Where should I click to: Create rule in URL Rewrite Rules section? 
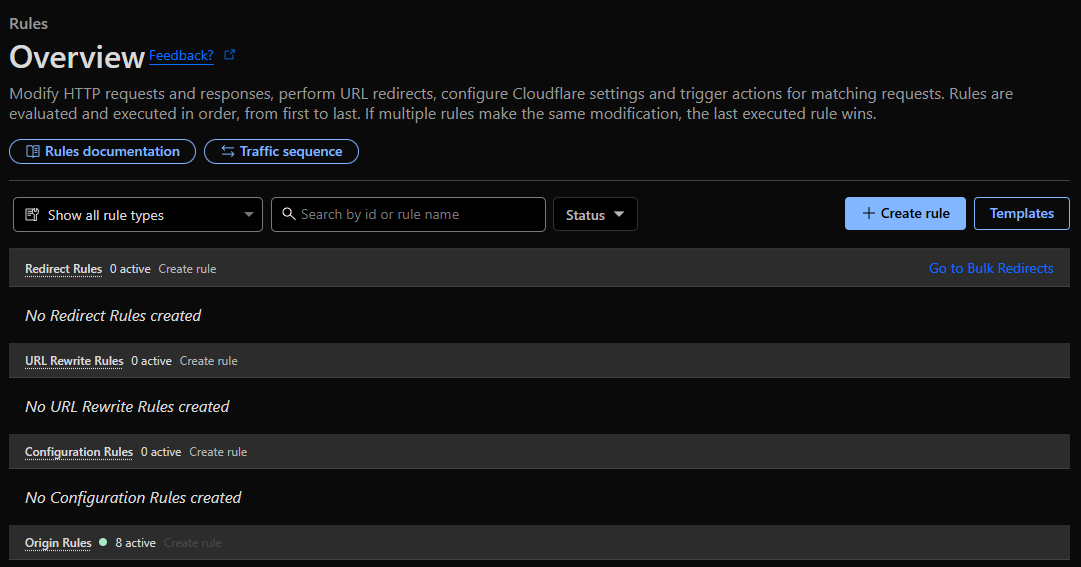(209, 361)
